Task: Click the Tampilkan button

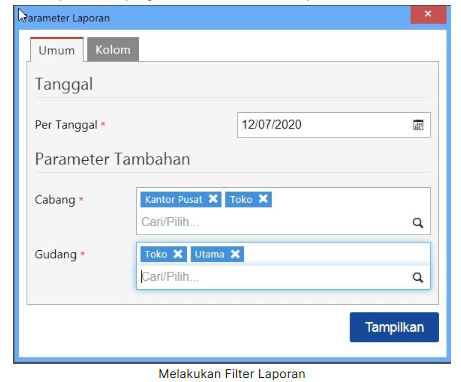Action: click(x=394, y=327)
